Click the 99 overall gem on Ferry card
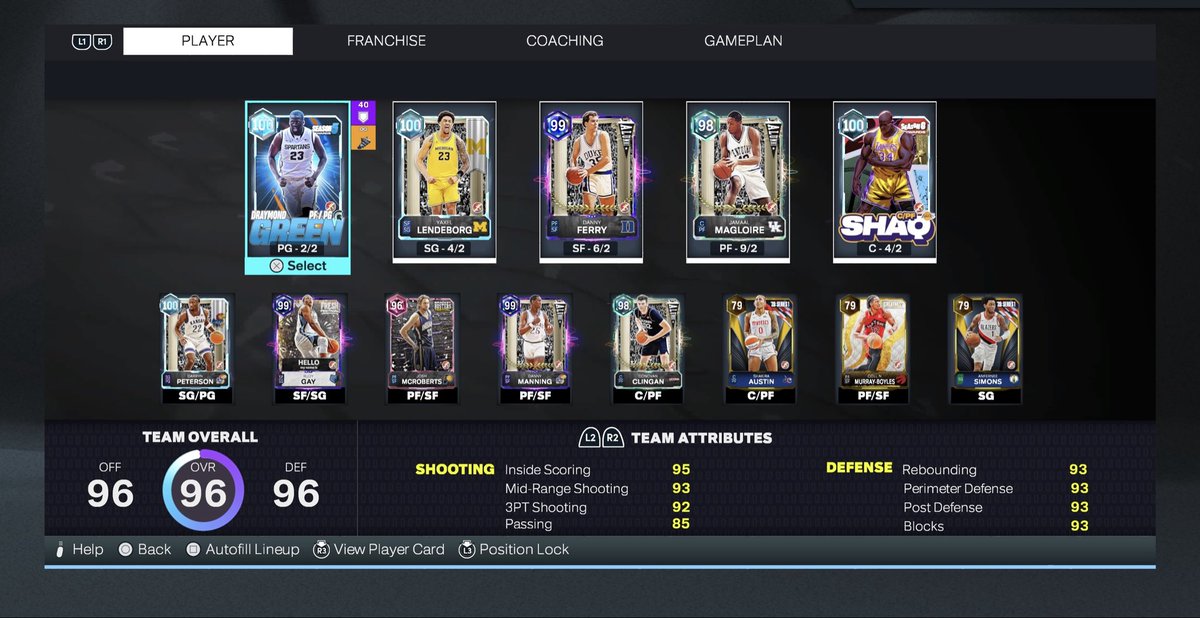This screenshot has height=618, width=1200. (557, 125)
